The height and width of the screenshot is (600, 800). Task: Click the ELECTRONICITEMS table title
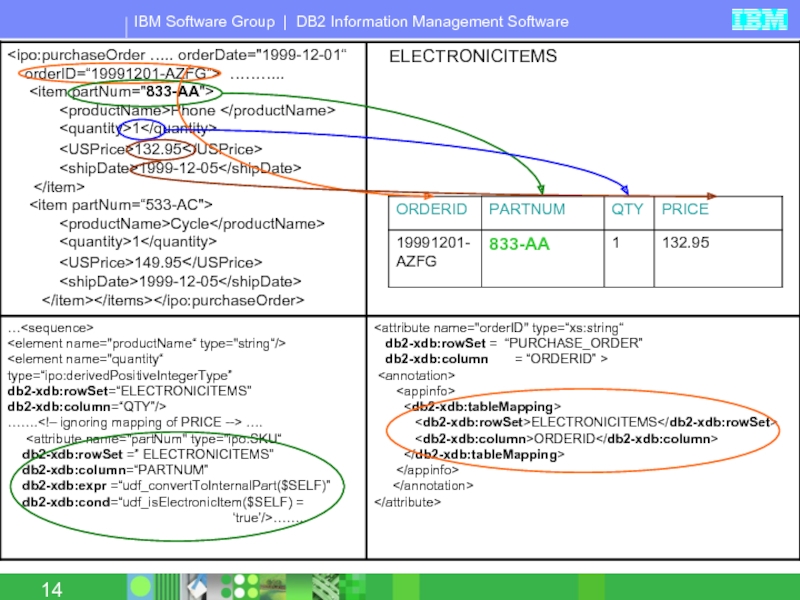(x=473, y=56)
